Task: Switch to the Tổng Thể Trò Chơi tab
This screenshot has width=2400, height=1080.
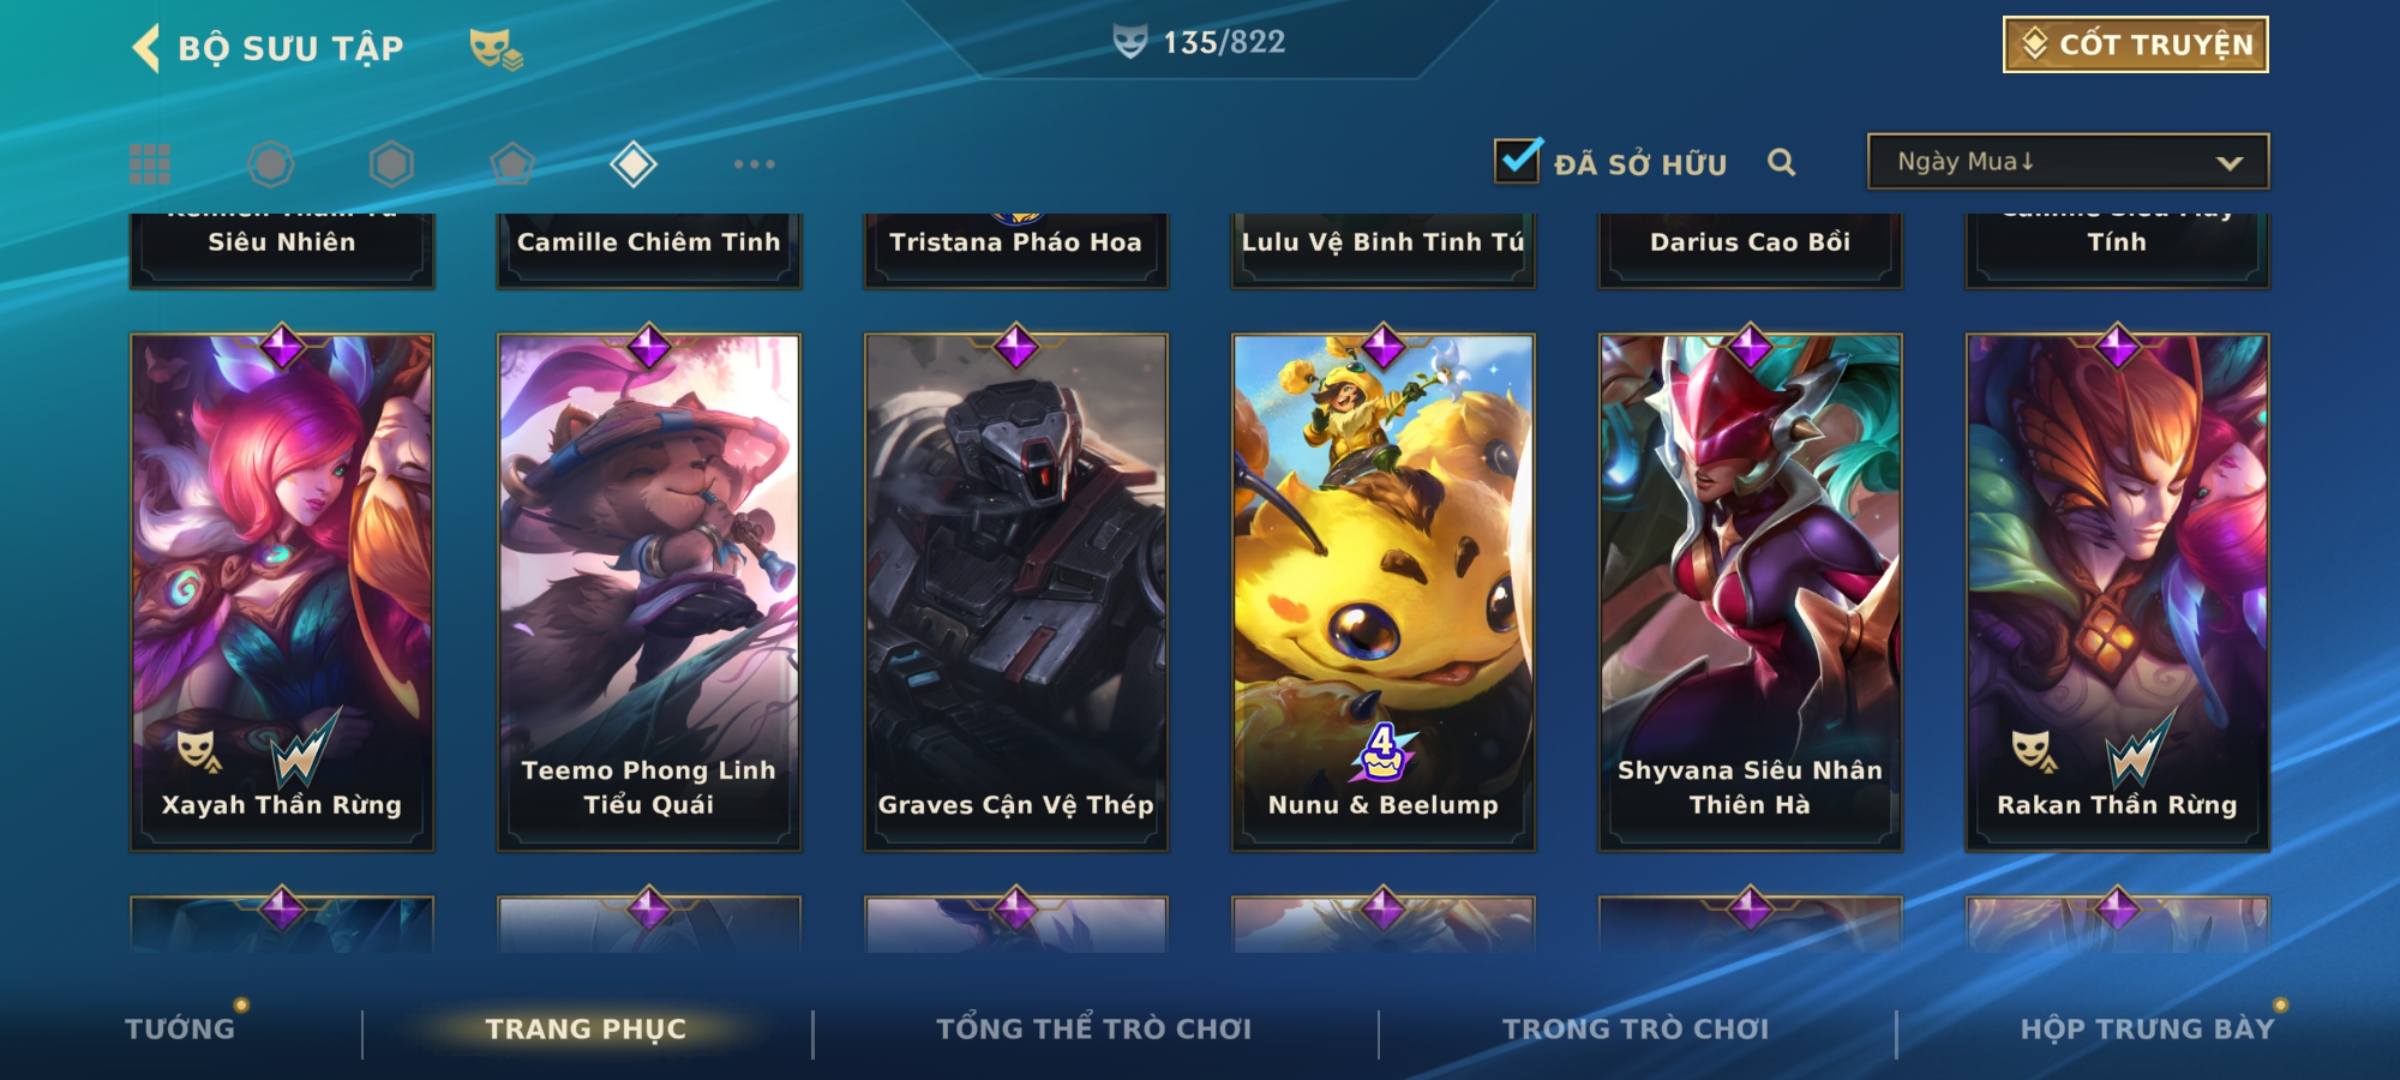Action: [1093, 1028]
